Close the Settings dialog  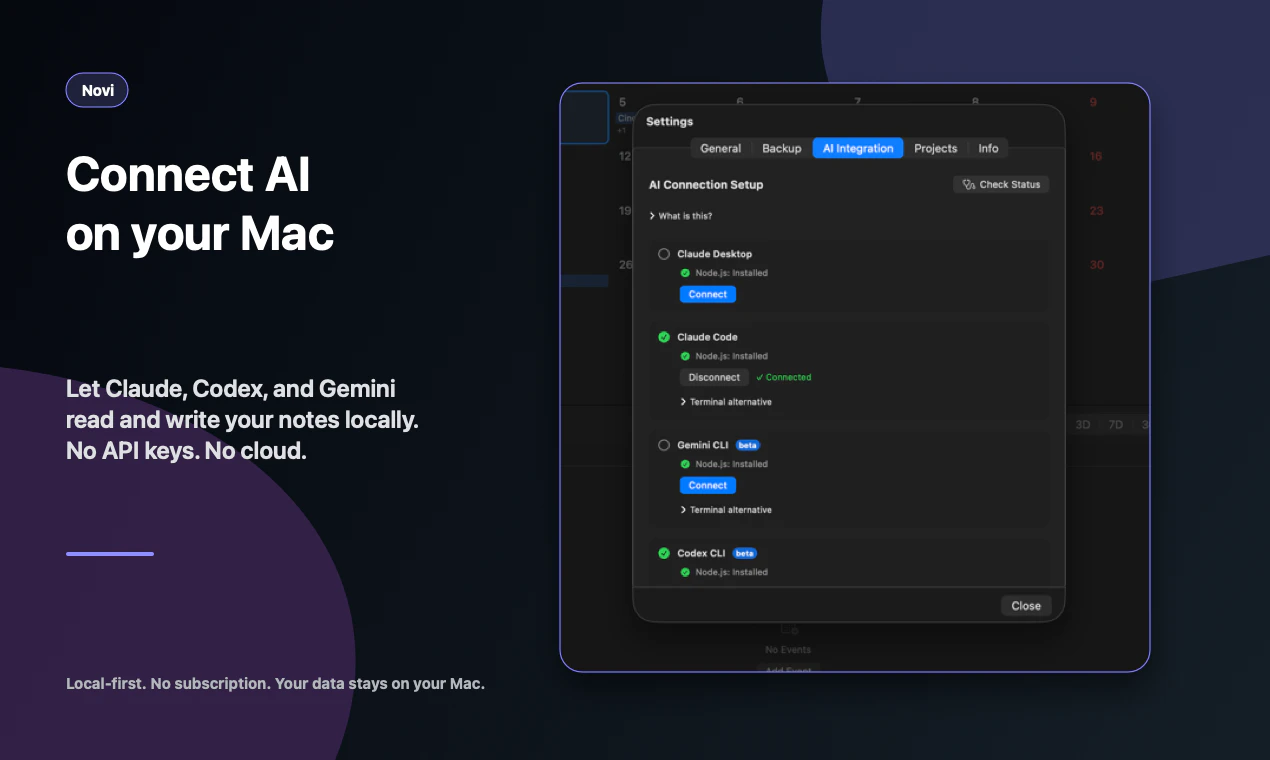1026,606
